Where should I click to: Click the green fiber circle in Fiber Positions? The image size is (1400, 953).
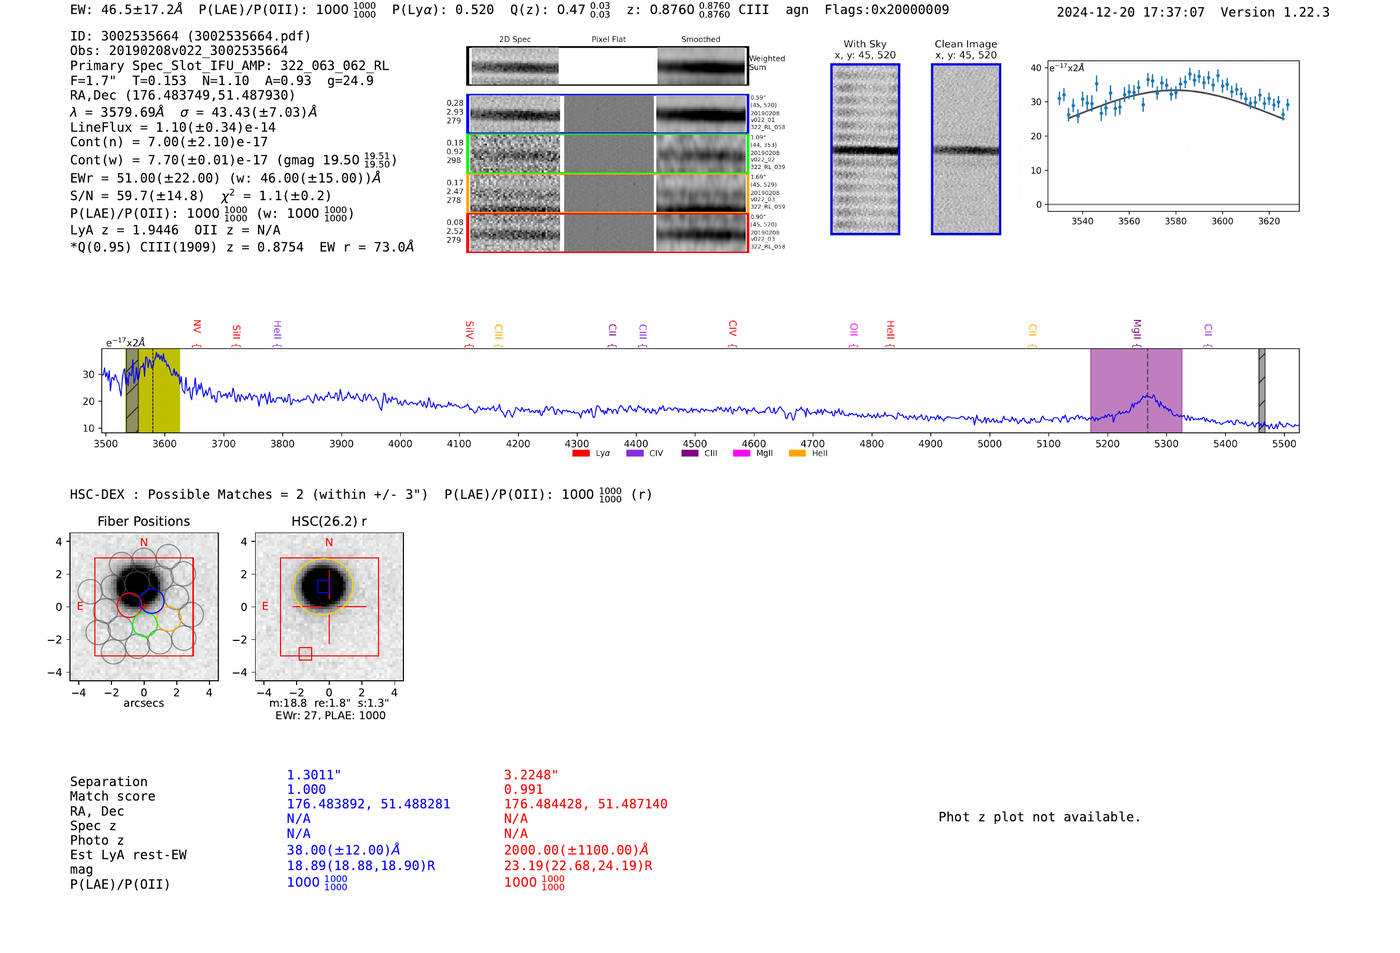point(145,624)
